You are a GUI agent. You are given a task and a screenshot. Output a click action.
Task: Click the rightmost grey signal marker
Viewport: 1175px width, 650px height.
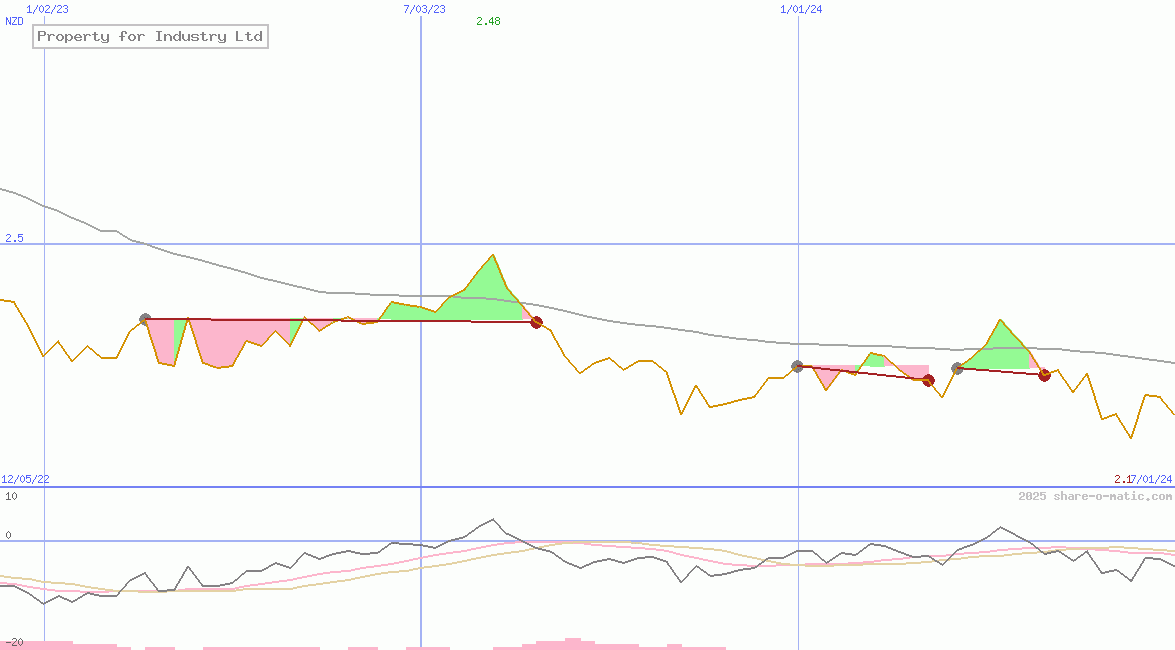click(x=957, y=368)
